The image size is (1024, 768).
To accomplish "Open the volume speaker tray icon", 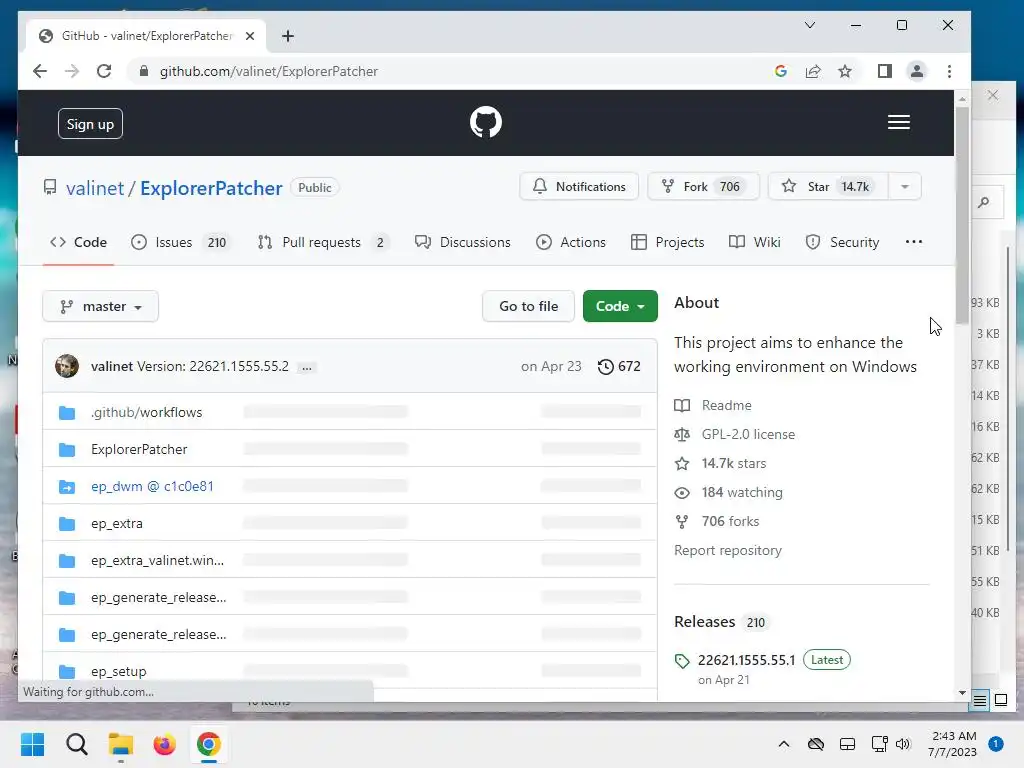I will tap(903, 744).
